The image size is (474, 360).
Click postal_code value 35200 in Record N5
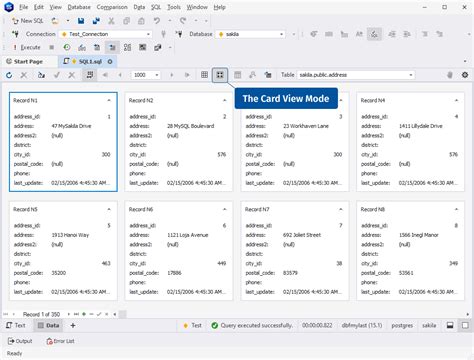[59, 273]
